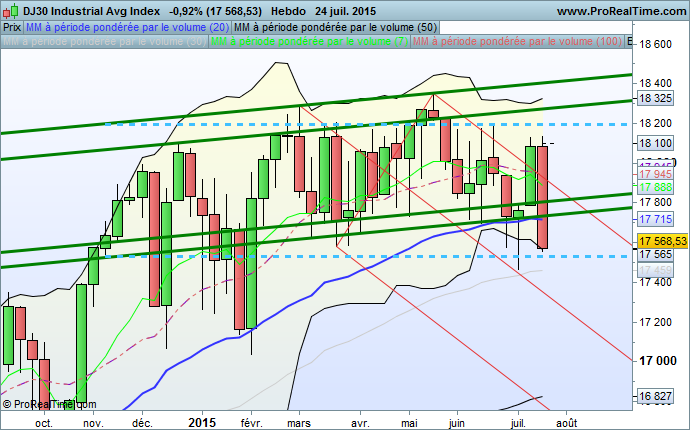The width and height of the screenshot is (690, 430).
Task: Click the déc. label on time axis
Action: [x=143, y=423]
